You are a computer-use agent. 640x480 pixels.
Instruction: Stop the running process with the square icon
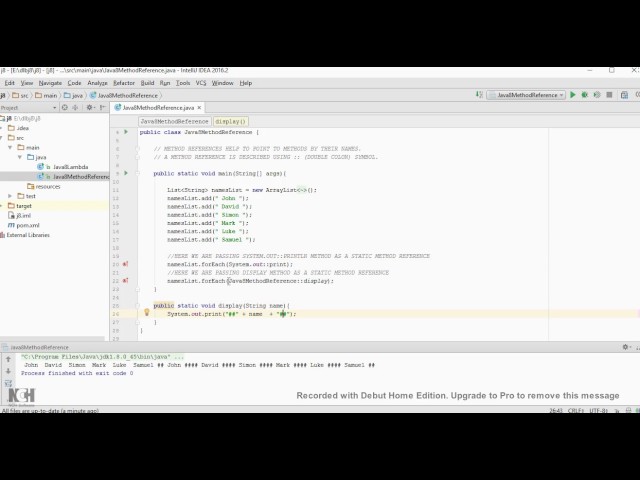coord(609,95)
